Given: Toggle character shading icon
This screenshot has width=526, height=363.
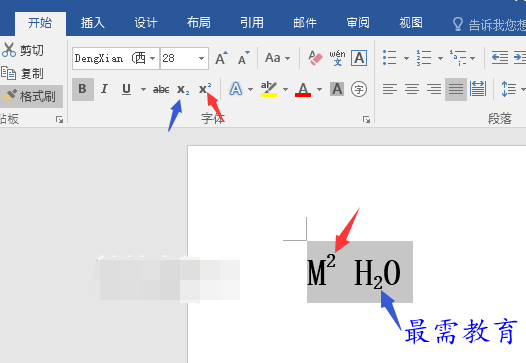Looking at the screenshot, I should tap(337, 89).
